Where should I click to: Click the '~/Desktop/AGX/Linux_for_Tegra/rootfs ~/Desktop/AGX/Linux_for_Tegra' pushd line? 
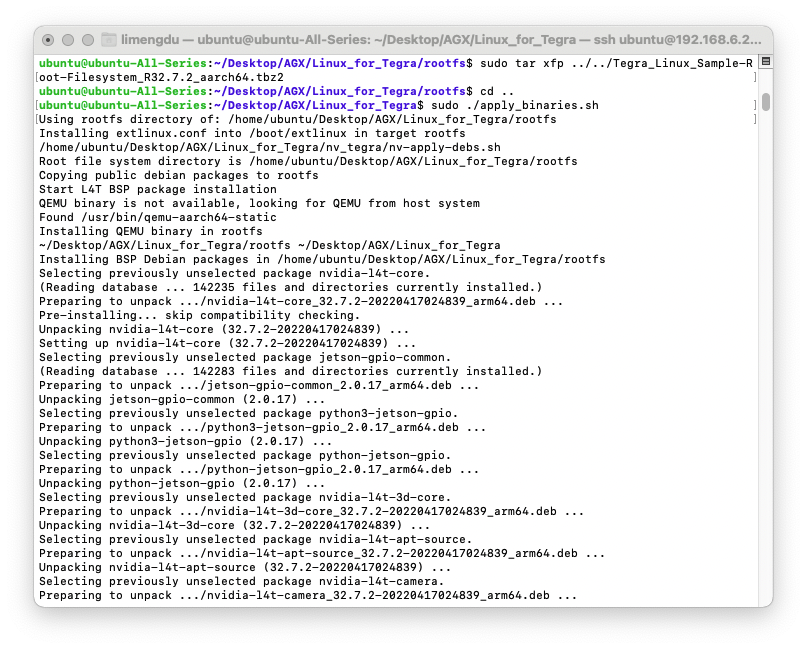[270, 245]
